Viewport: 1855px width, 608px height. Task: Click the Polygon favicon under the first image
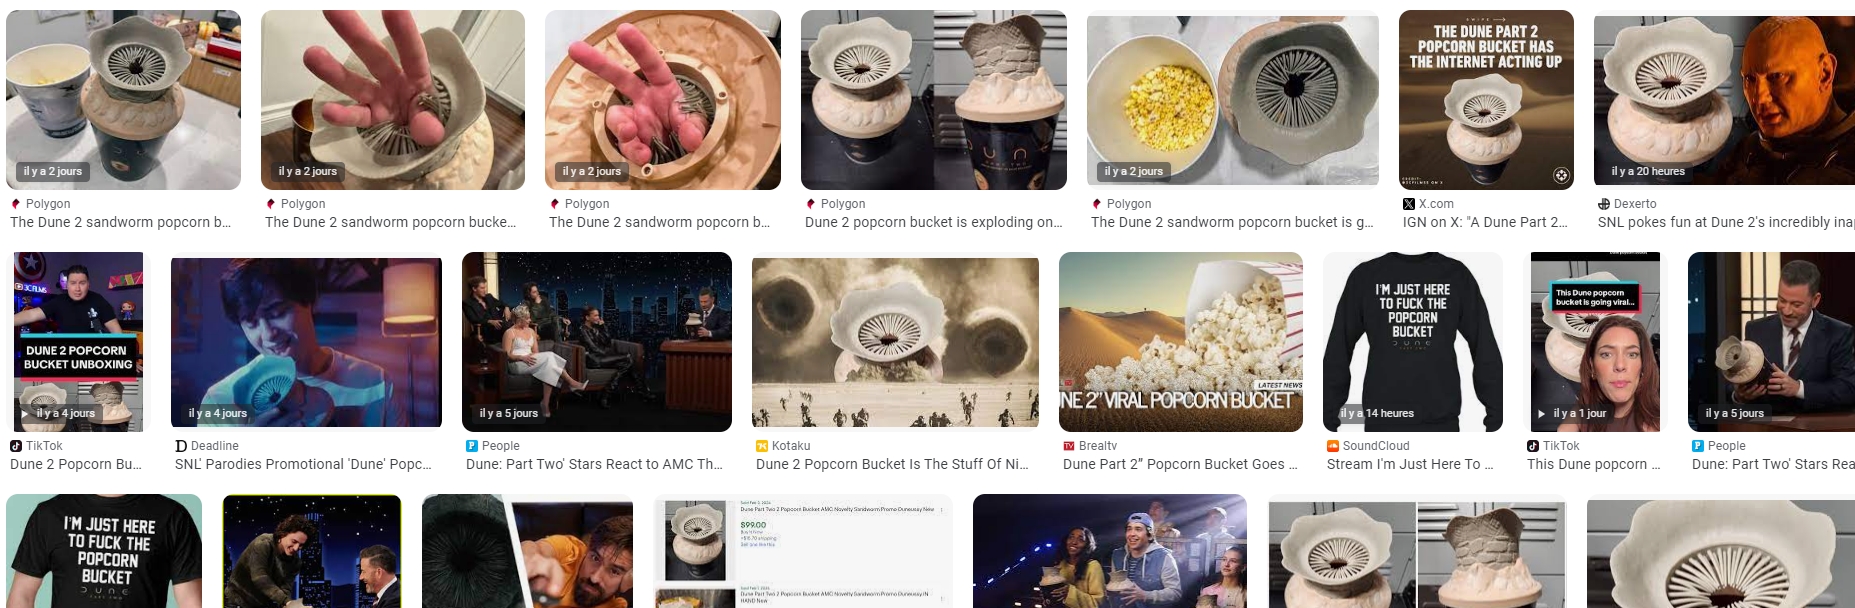coord(16,204)
